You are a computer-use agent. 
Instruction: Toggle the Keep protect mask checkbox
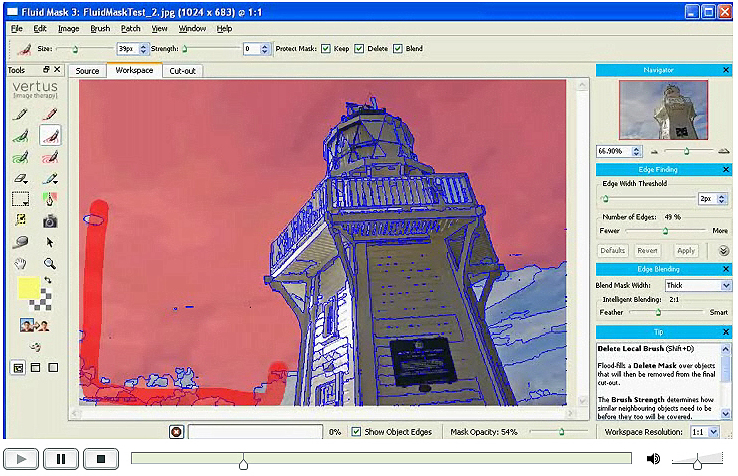tap(326, 48)
